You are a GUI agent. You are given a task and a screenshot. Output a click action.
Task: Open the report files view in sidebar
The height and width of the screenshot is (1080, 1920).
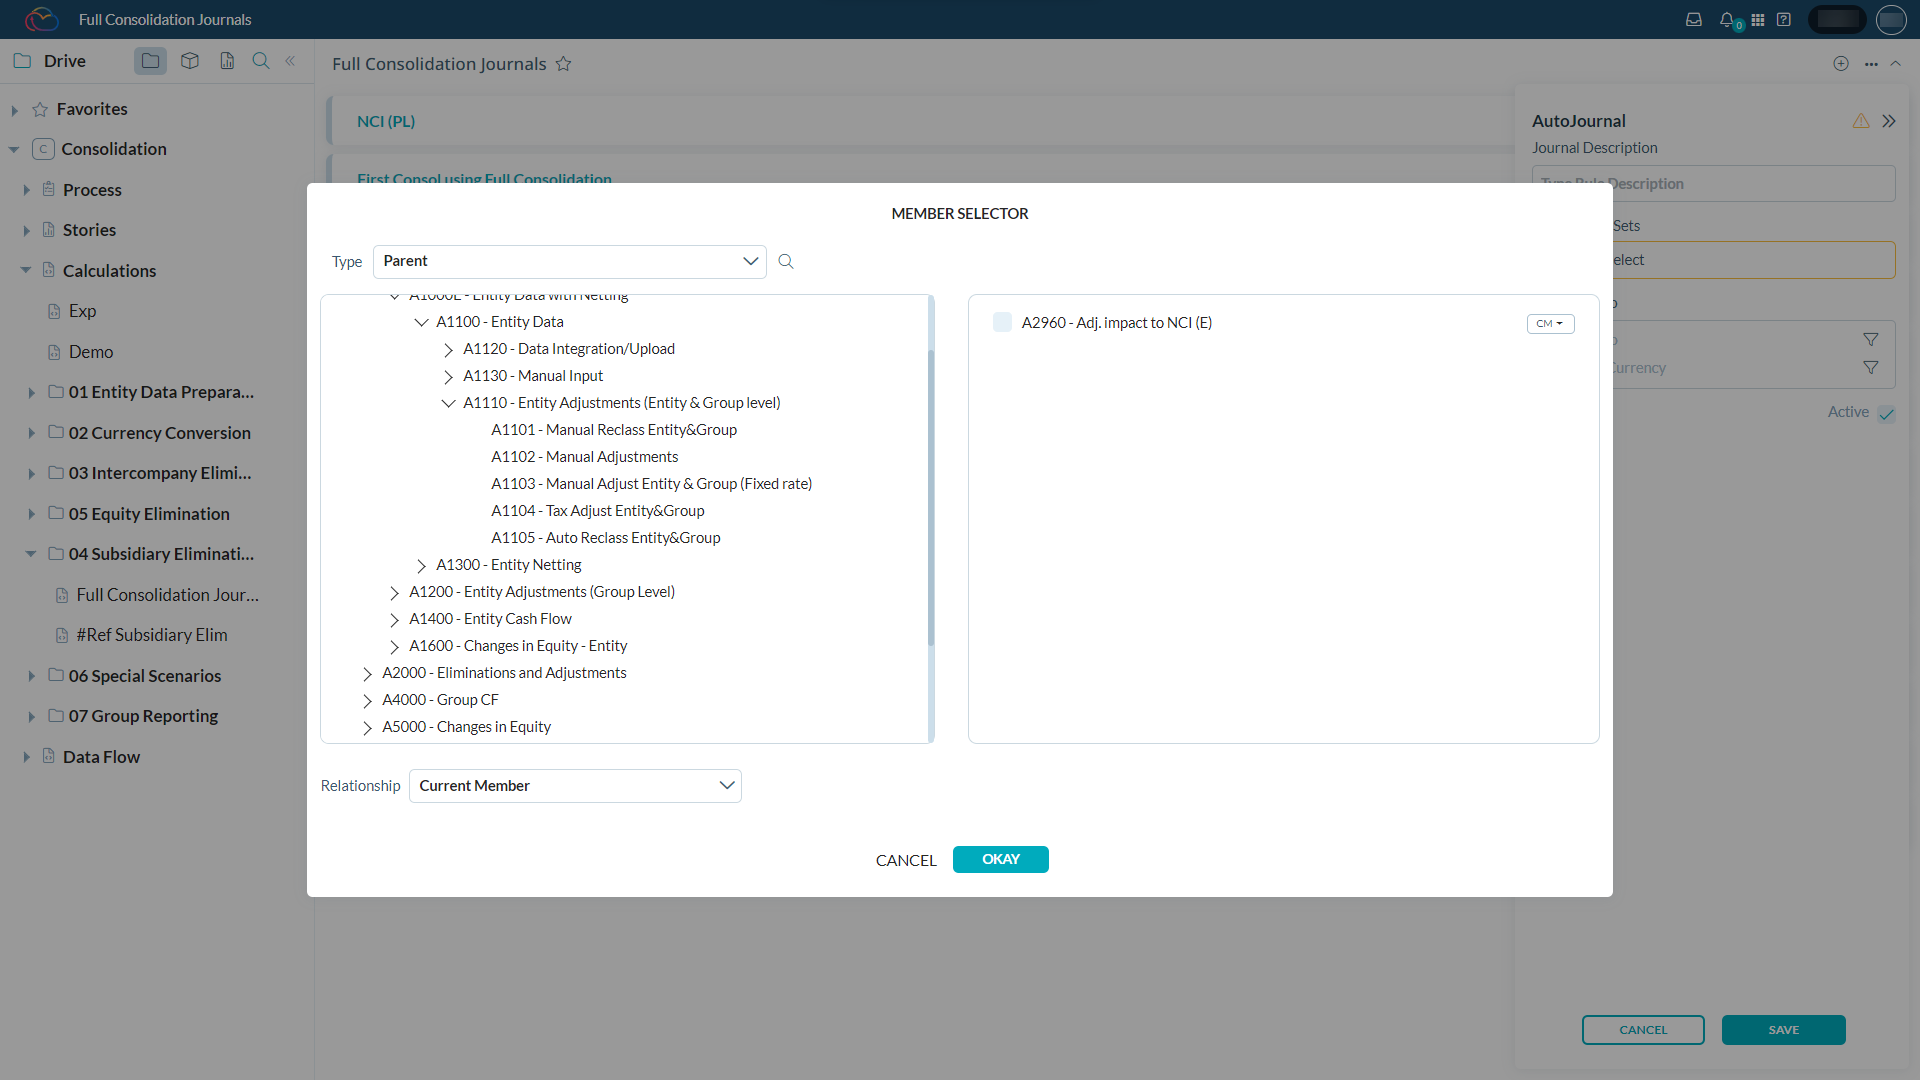[227, 60]
